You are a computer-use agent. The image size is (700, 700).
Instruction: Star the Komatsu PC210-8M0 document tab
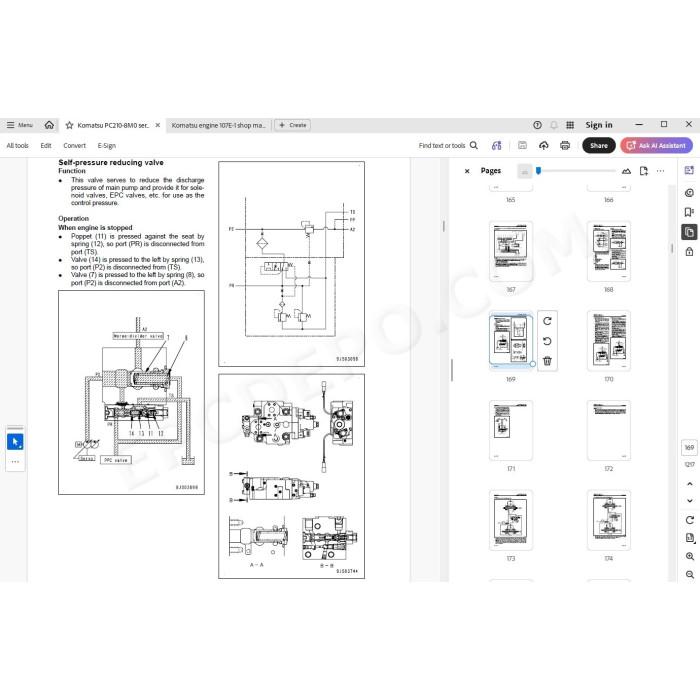[x=69, y=125]
